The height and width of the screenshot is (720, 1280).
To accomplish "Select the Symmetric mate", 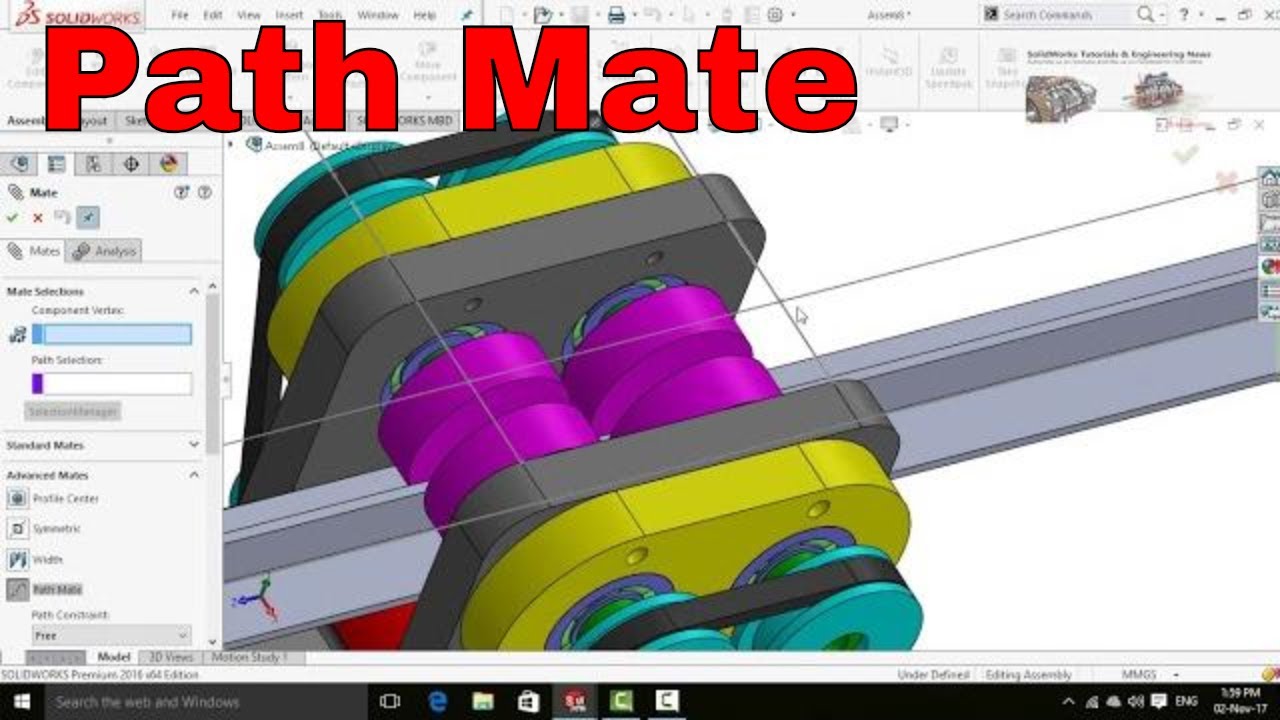I will (45, 528).
